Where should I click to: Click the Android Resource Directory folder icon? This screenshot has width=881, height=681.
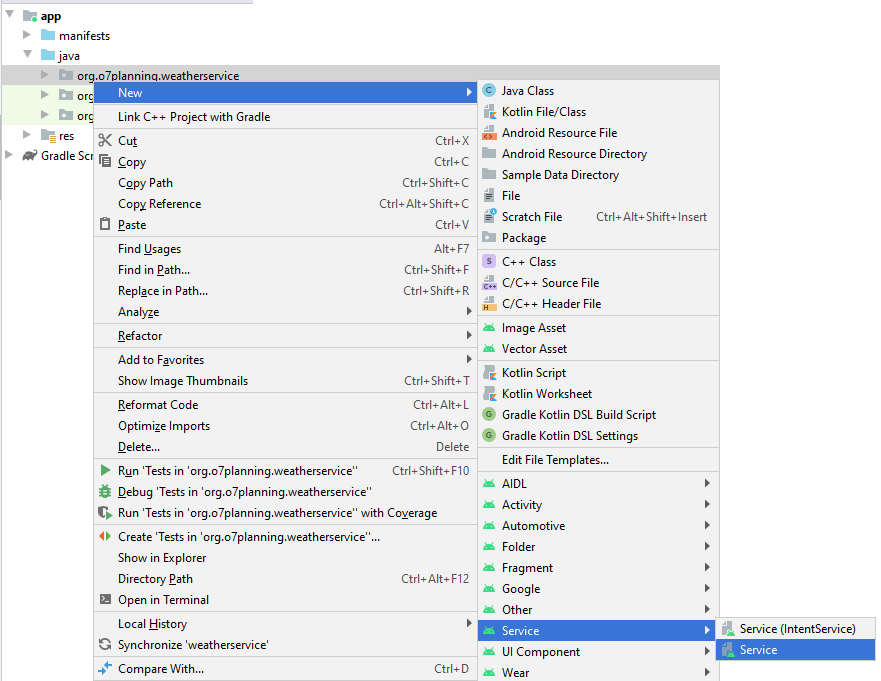pyautogui.click(x=489, y=153)
